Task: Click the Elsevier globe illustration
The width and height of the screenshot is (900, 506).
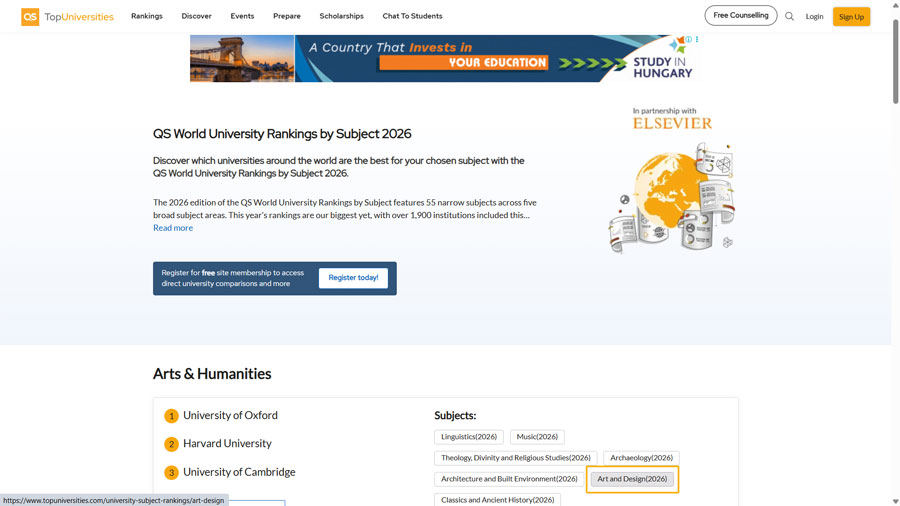Action: [671, 197]
